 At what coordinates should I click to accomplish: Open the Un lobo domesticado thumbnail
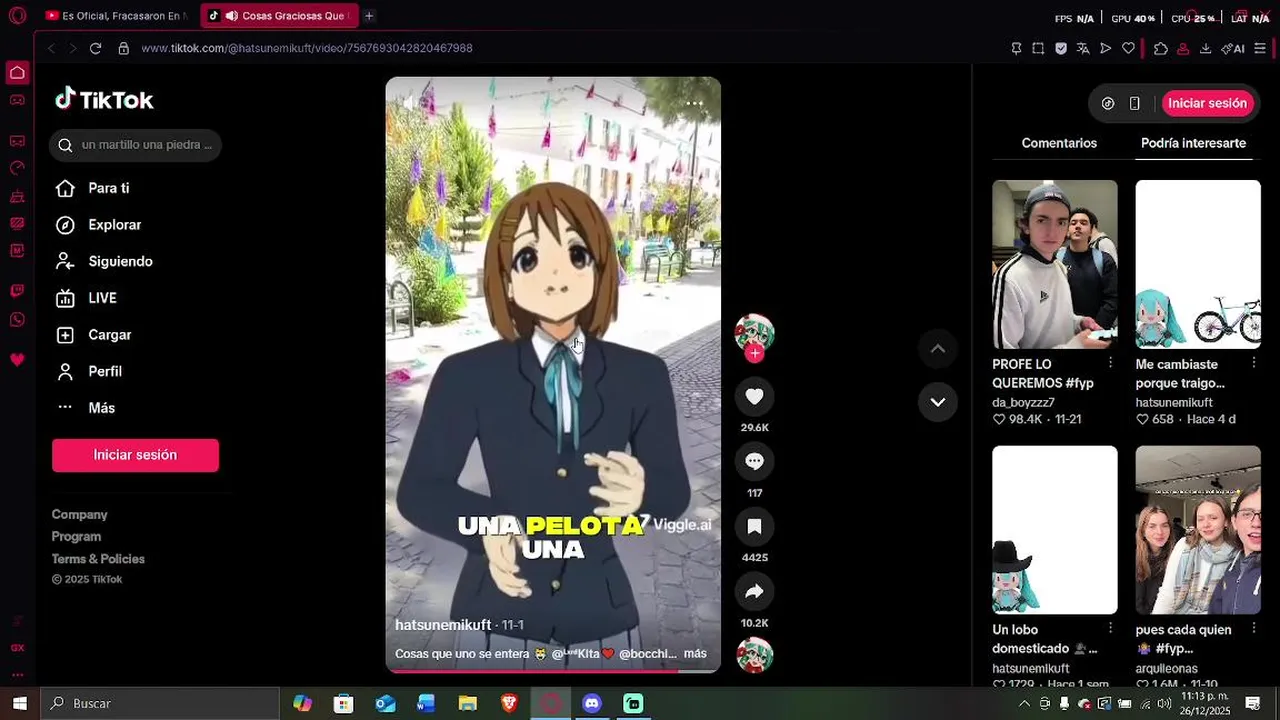click(1054, 530)
